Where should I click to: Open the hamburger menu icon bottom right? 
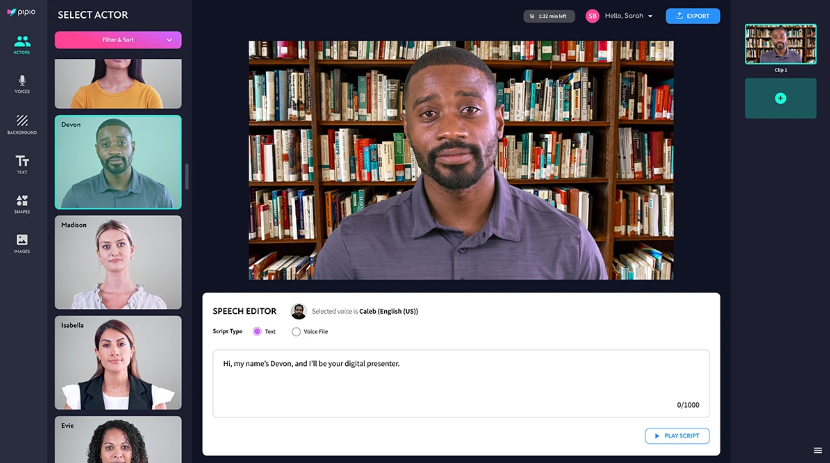(818, 450)
